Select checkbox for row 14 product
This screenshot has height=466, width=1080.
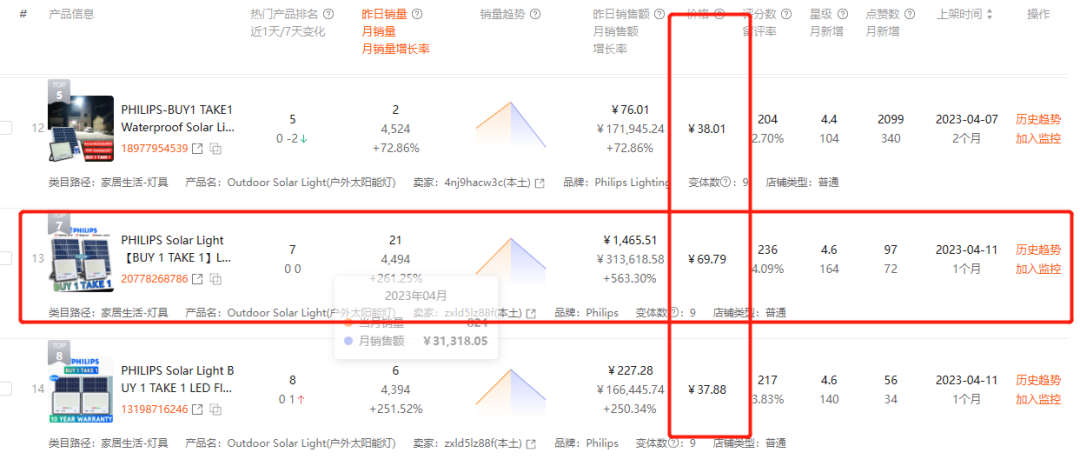coord(5,389)
